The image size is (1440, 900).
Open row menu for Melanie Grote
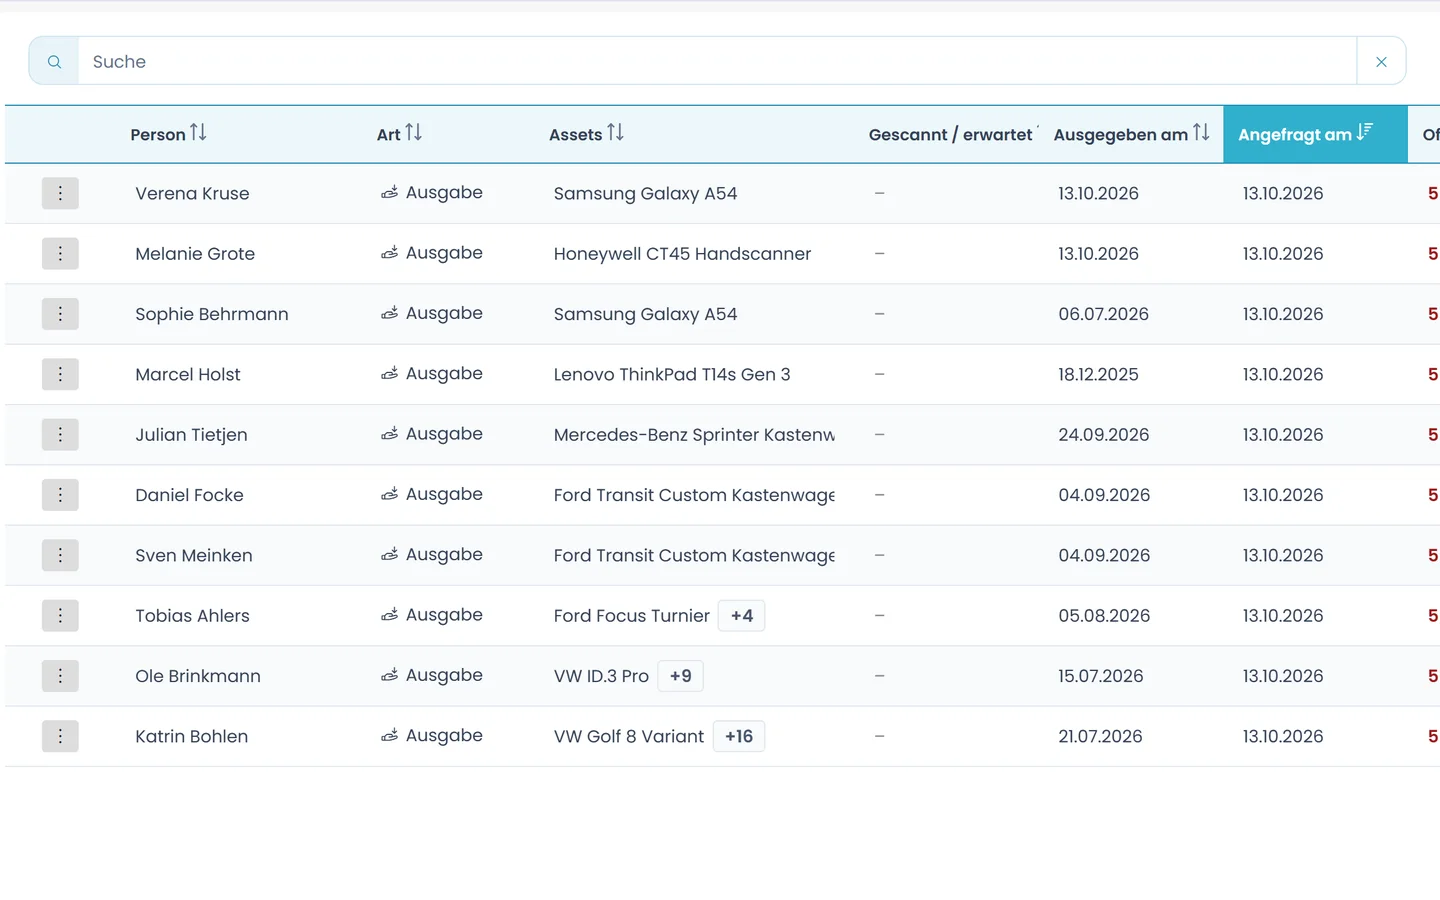[x=60, y=254]
